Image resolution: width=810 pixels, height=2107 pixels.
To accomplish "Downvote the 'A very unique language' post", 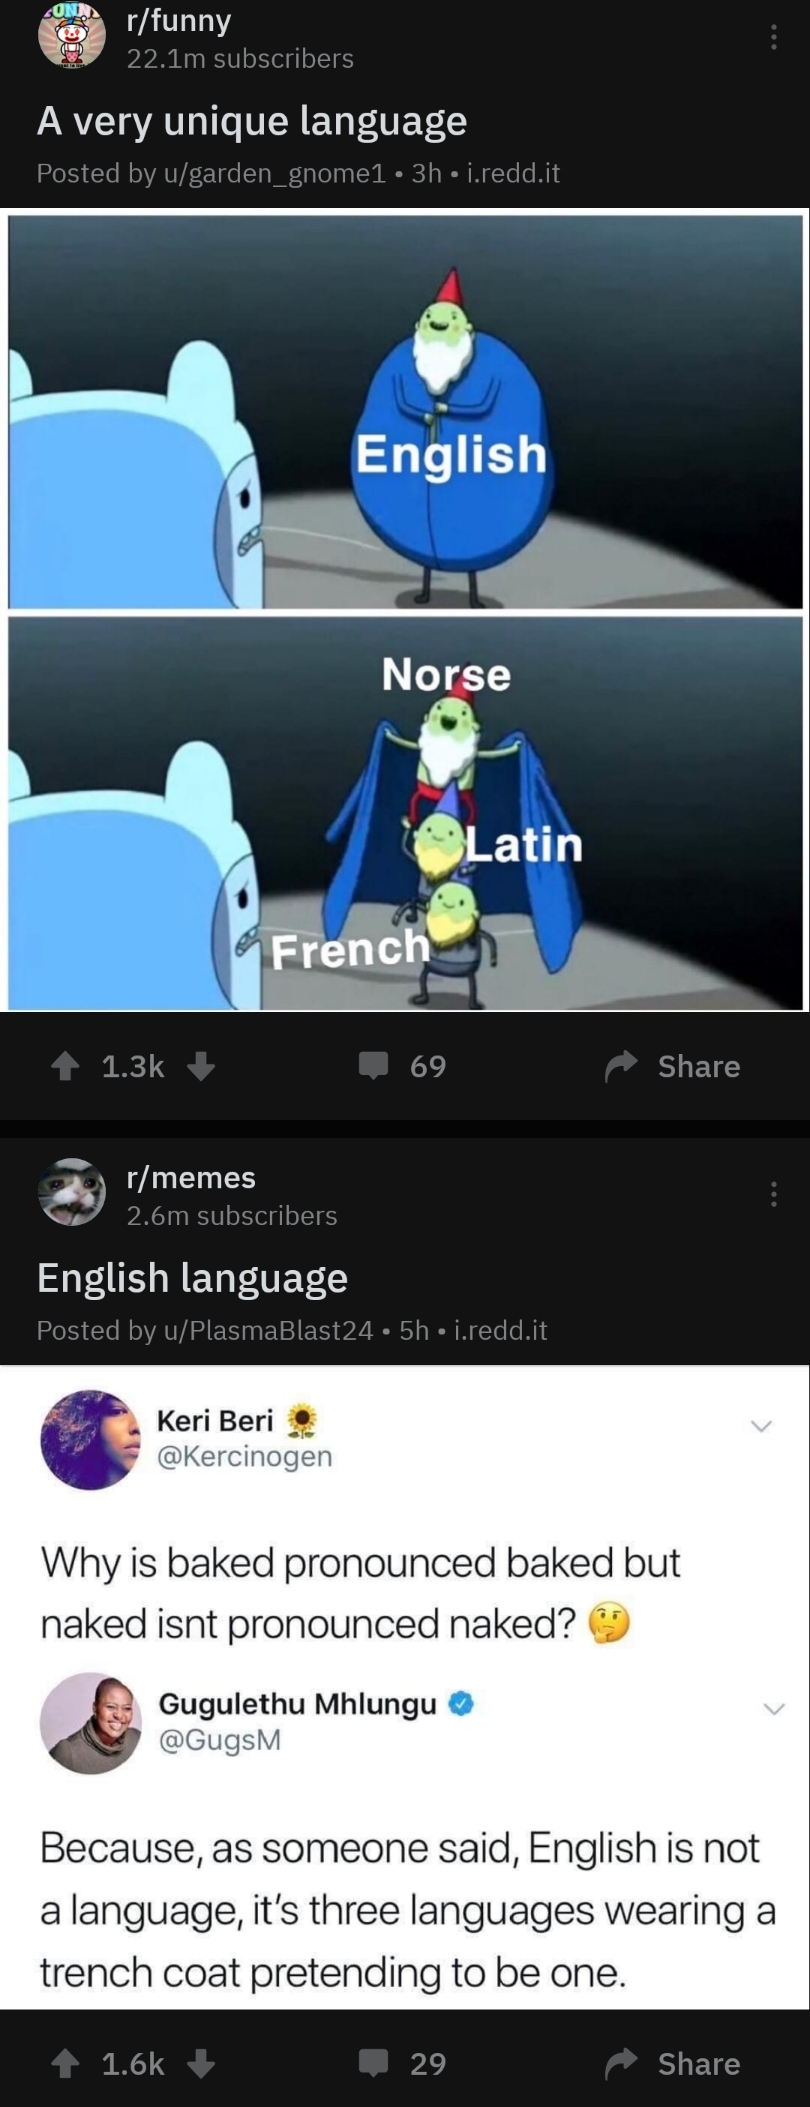I will [201, 1067].
